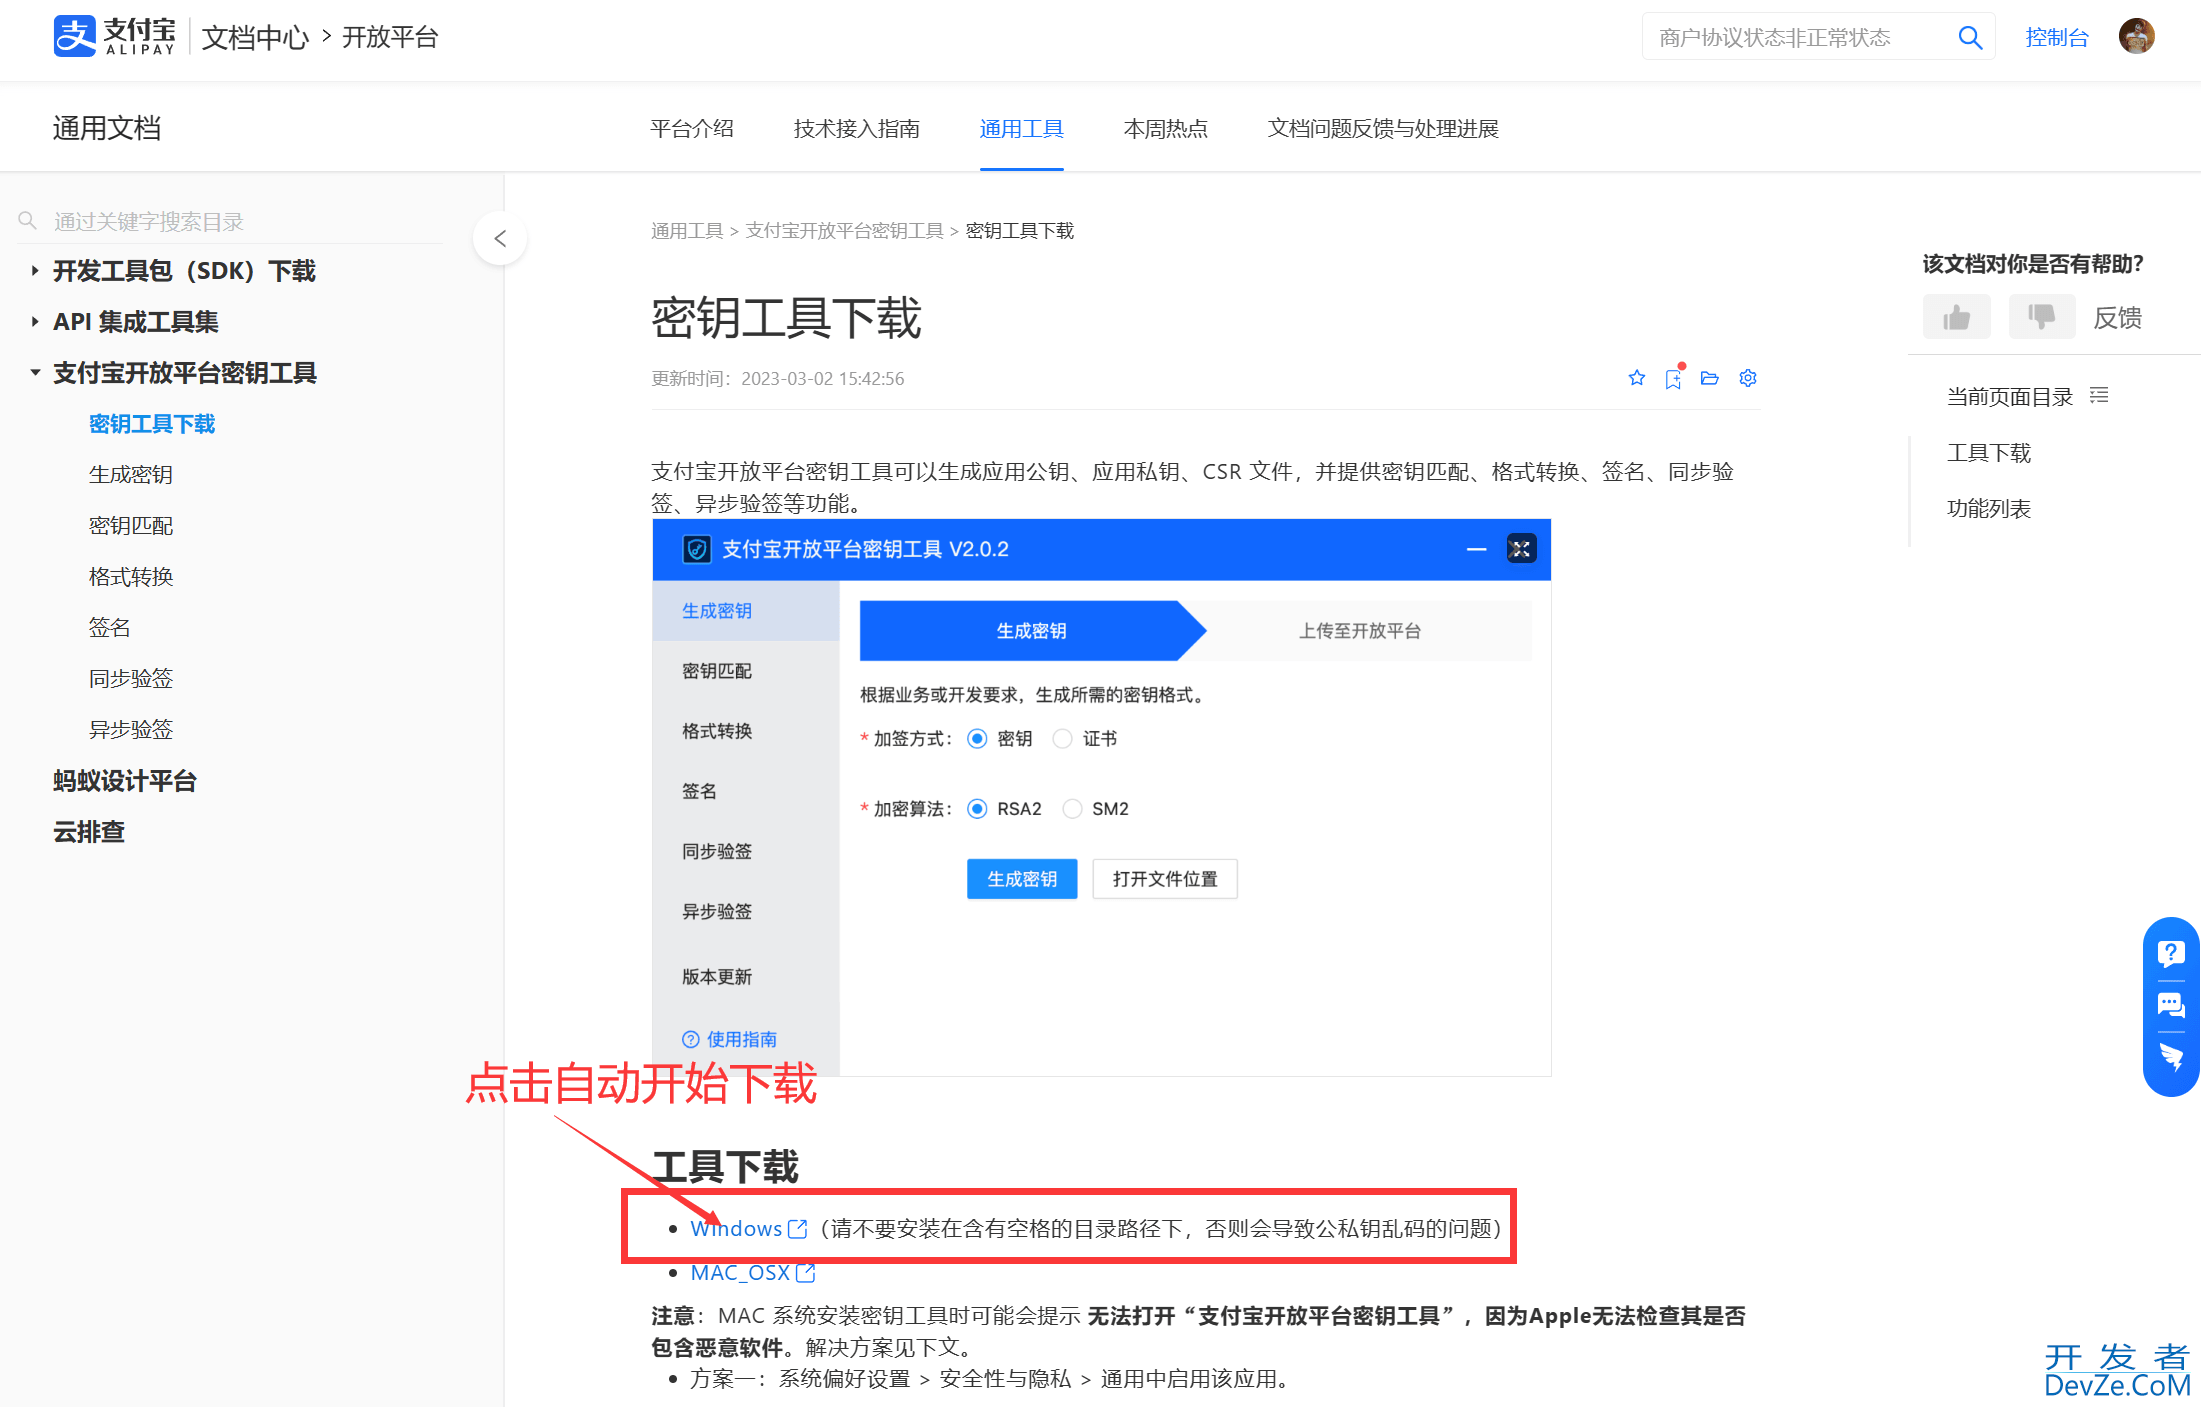Focus the header search input field
Viewport: 2201px width, 1407px height.
click(1800, 37)
